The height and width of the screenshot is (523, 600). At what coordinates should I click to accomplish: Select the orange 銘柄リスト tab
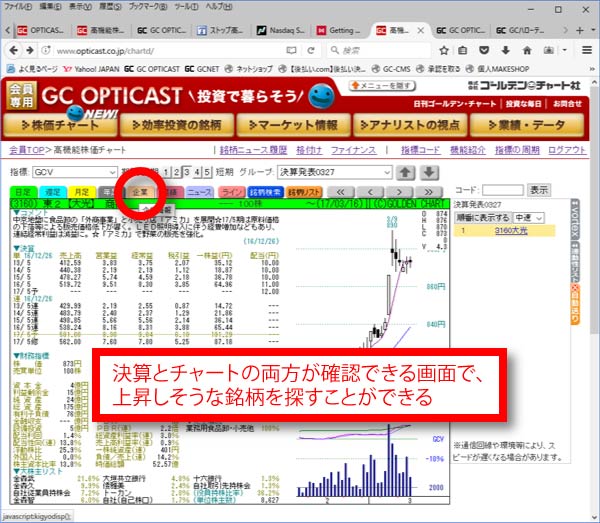[x=303, y=192]
